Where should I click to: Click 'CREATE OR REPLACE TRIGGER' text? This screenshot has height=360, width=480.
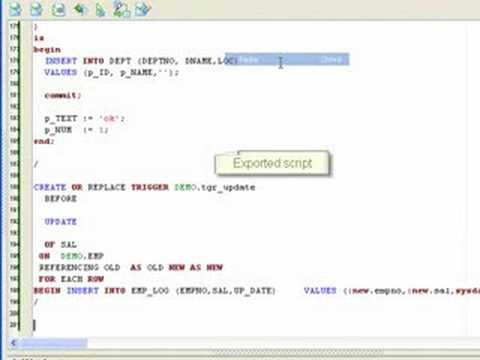(x=101, y=187)
